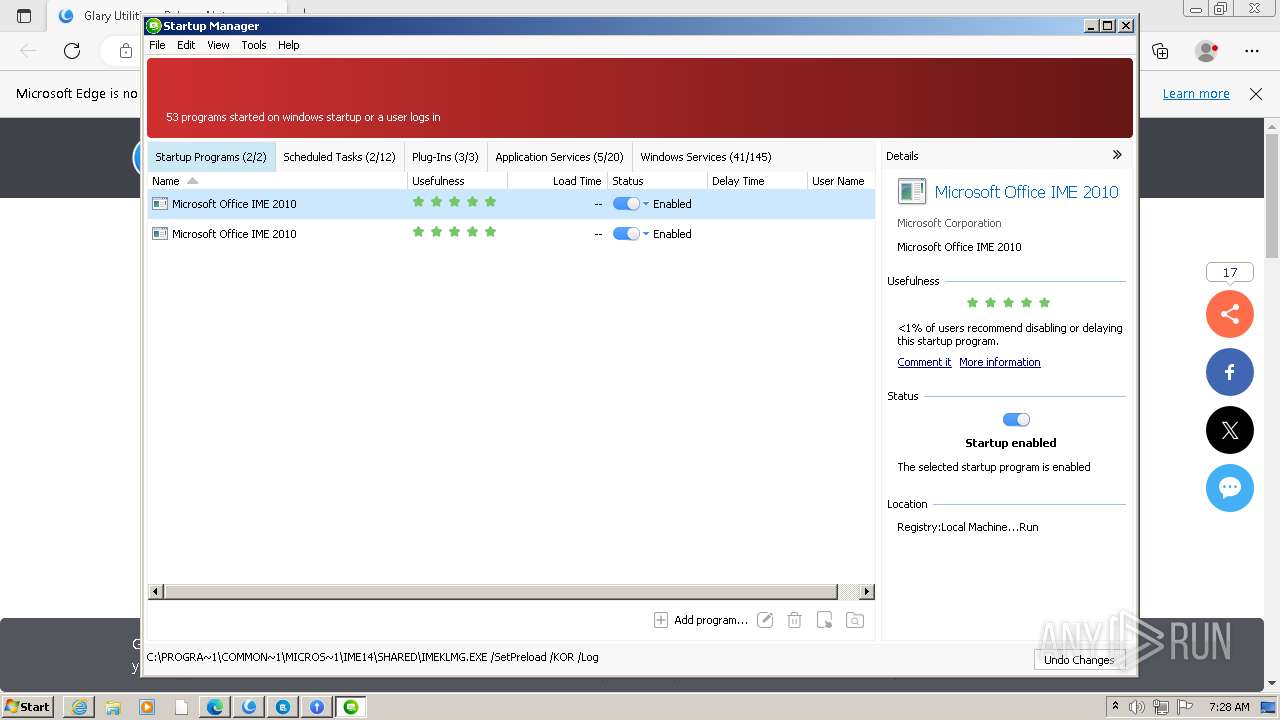Click the Load Time column header
The image size is (1280, 720).
(557, 181)
